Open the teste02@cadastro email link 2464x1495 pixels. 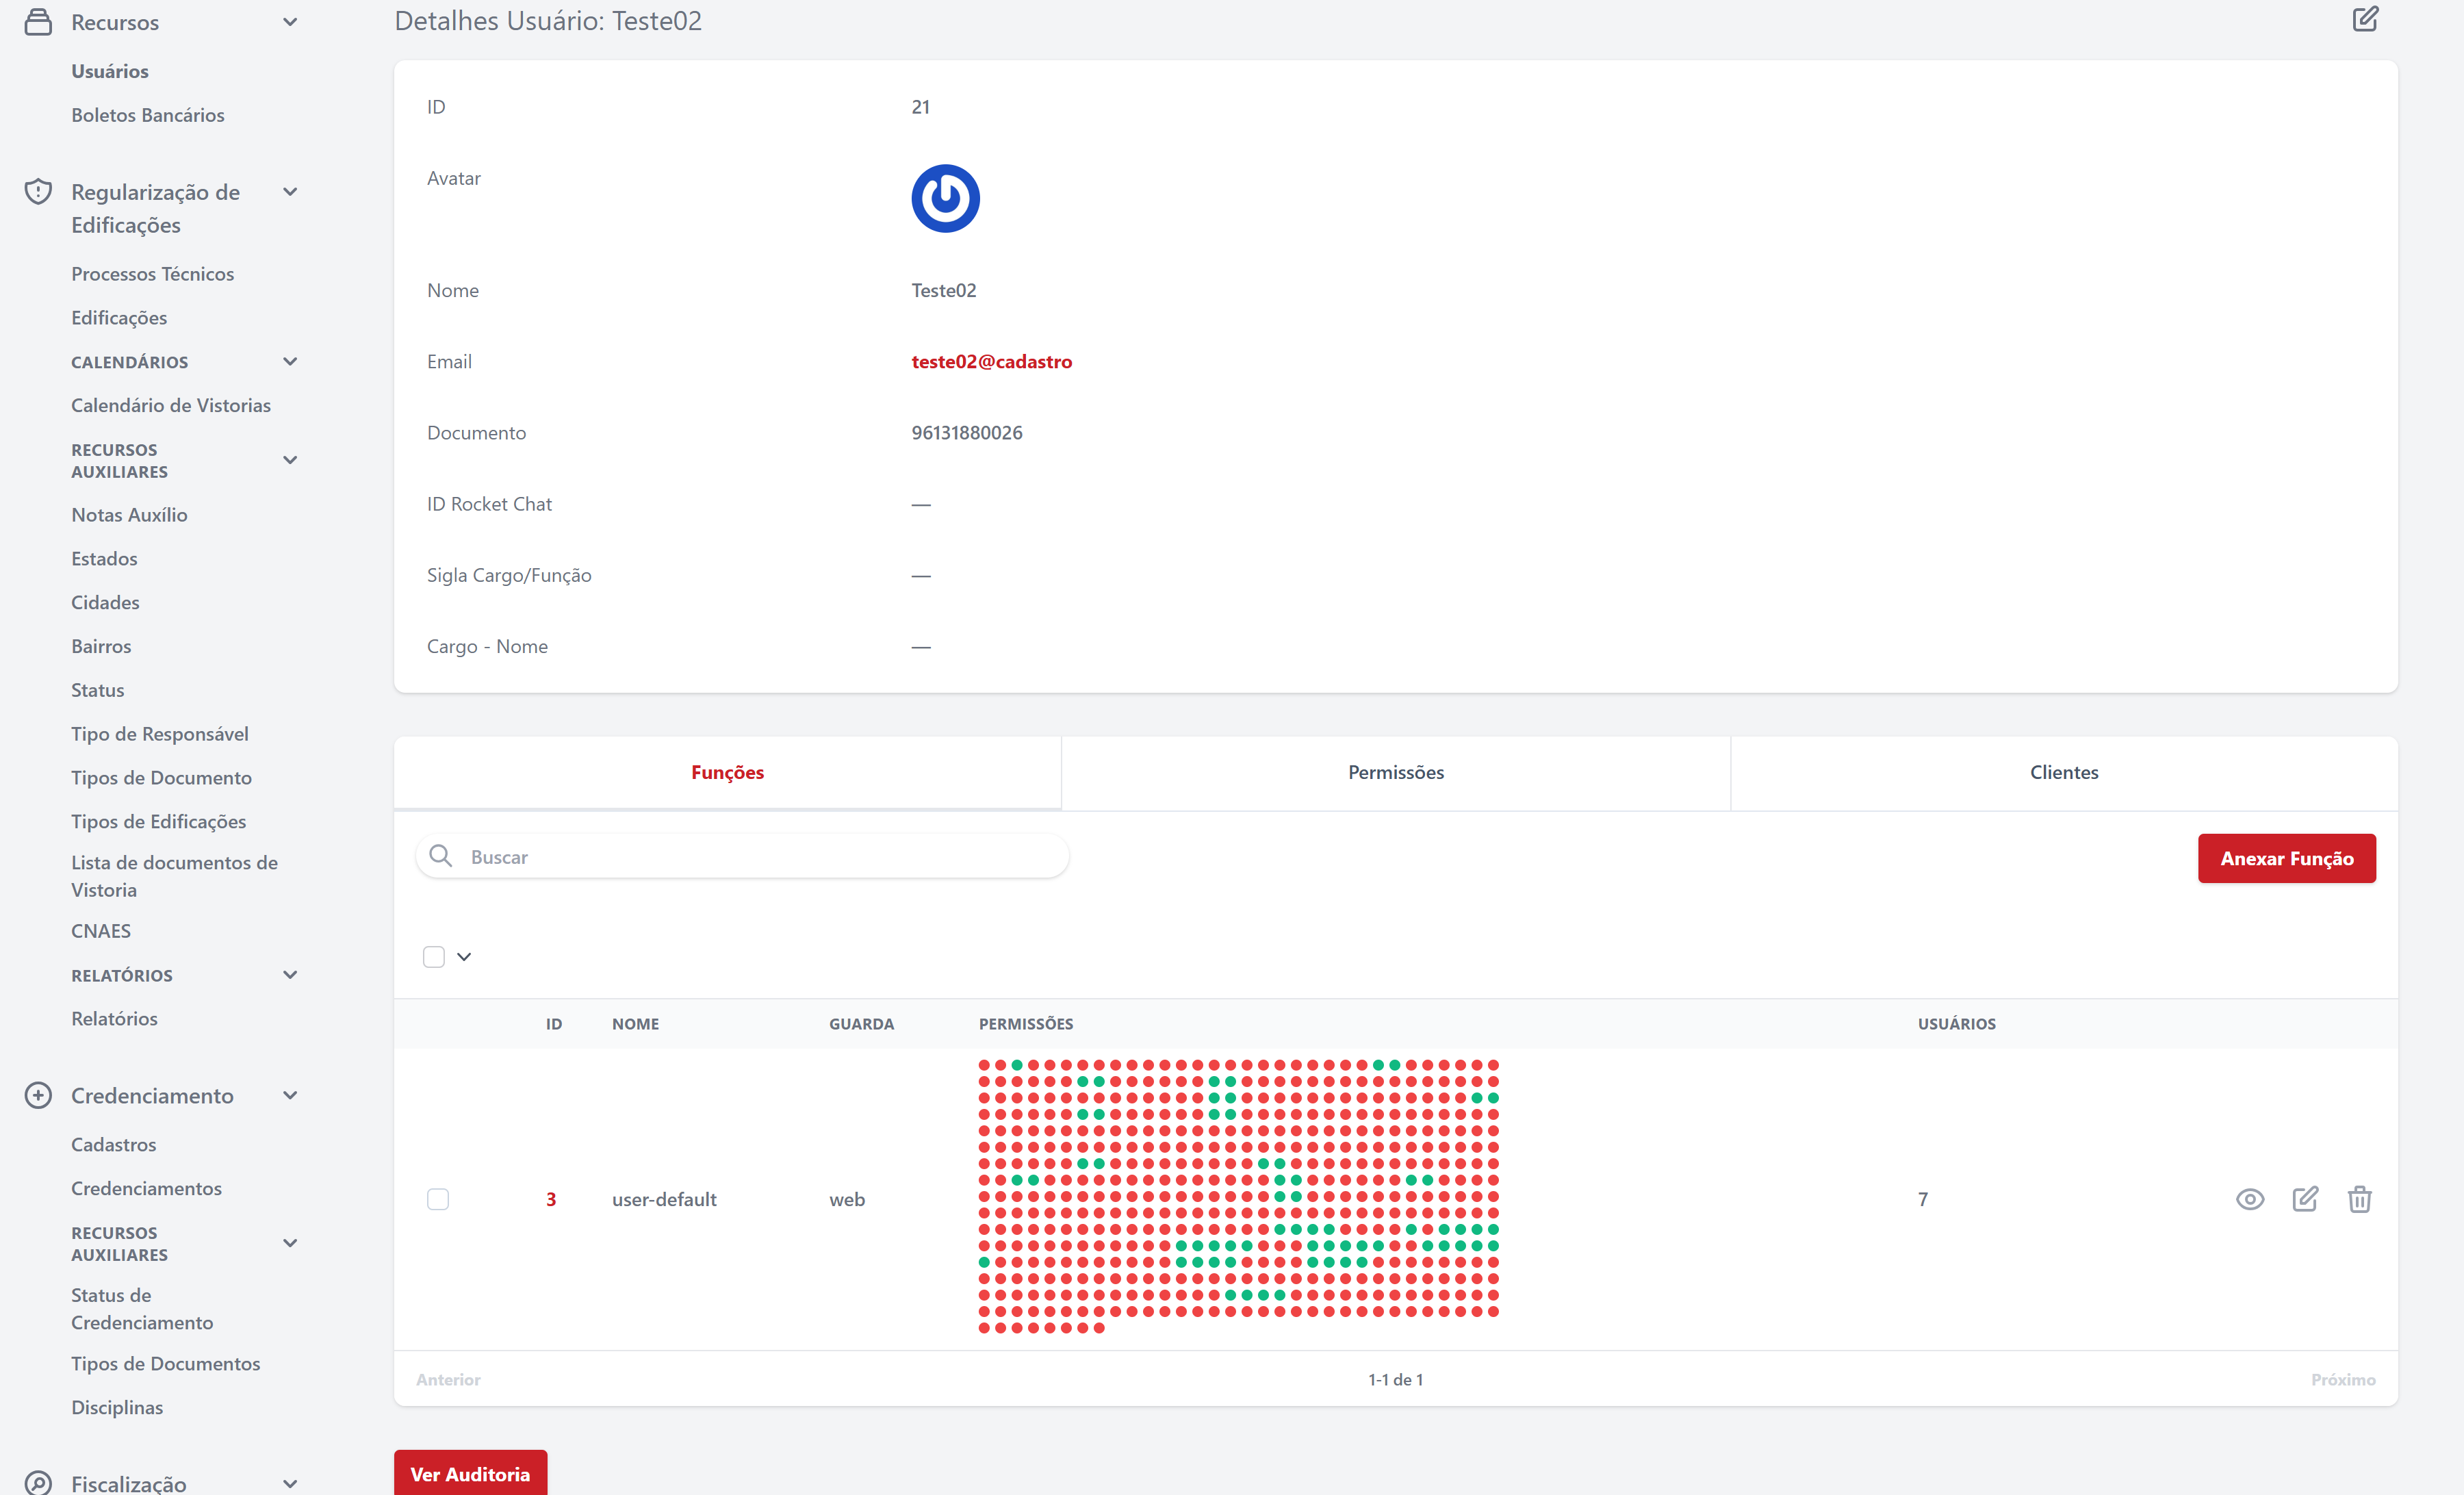click(x=990, y=362)
